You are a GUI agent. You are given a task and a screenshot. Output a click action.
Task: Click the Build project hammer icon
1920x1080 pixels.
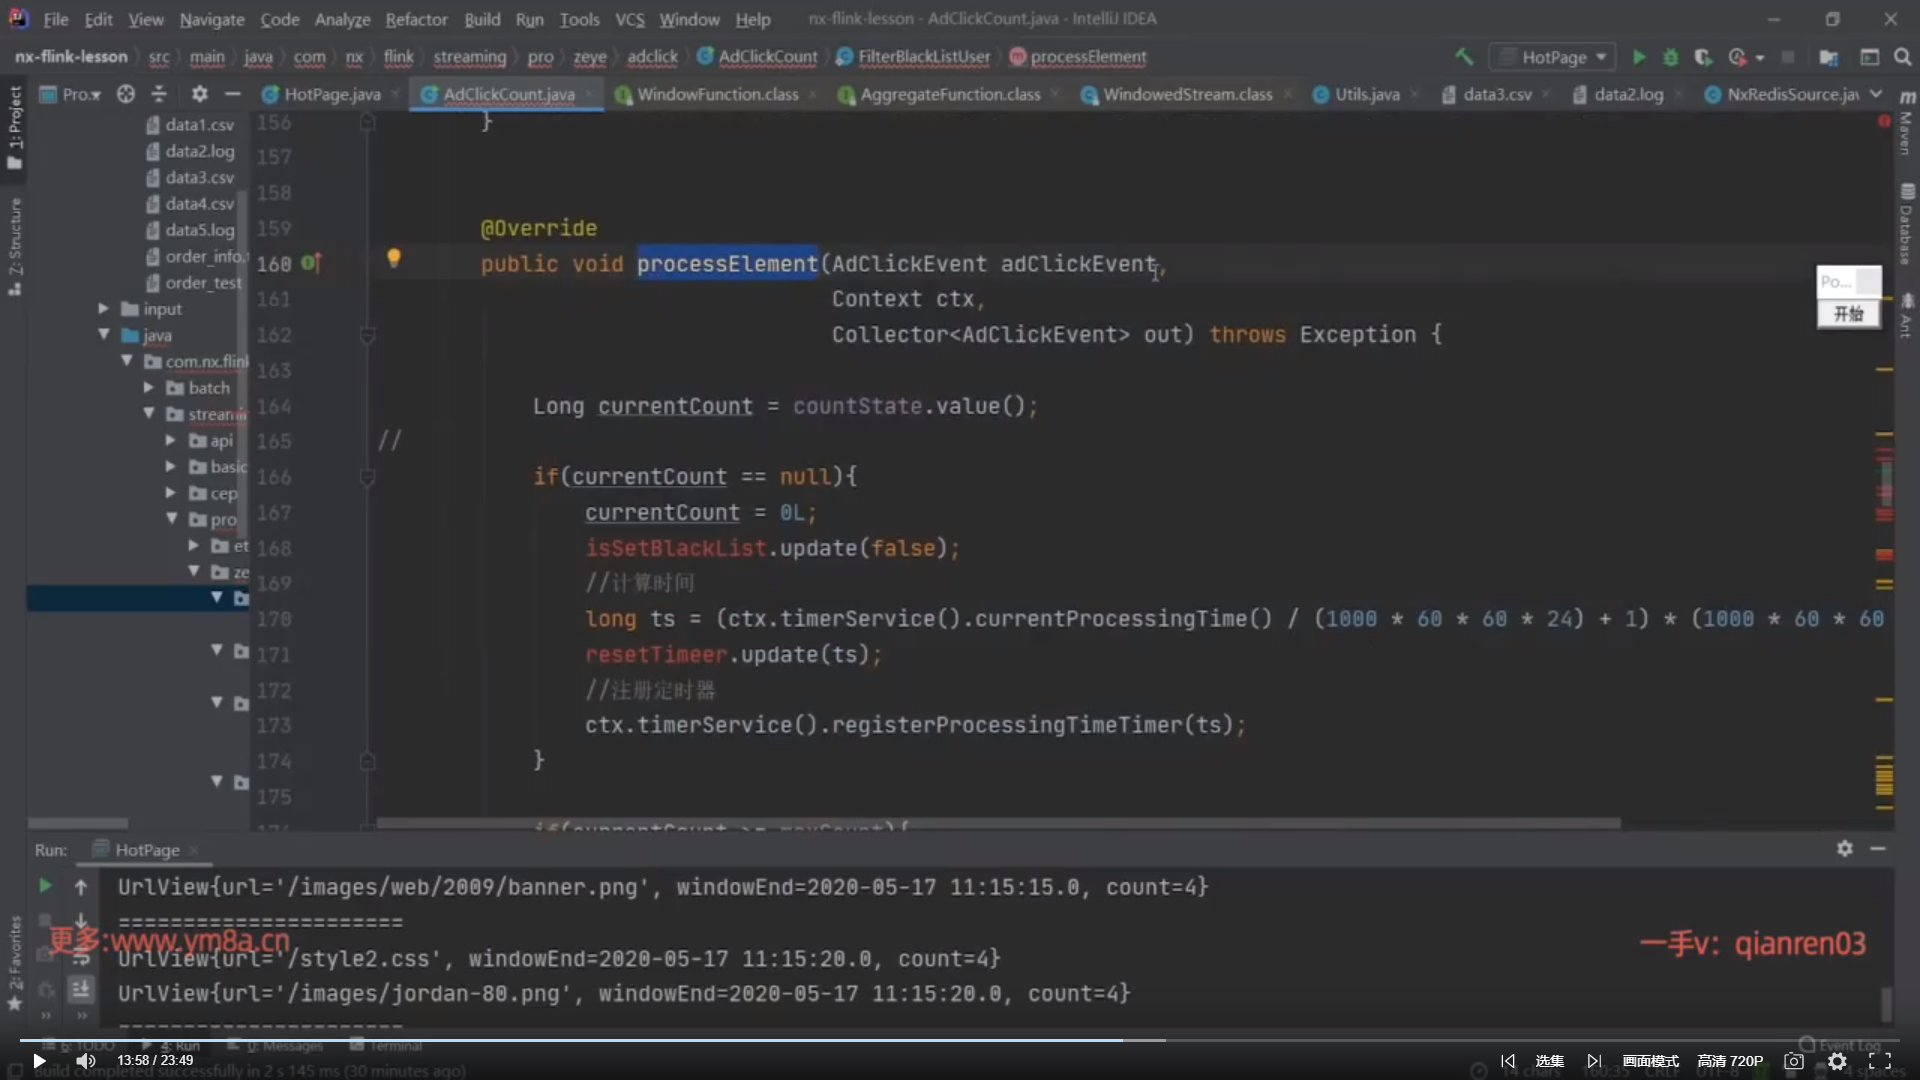click(1464, 57)
